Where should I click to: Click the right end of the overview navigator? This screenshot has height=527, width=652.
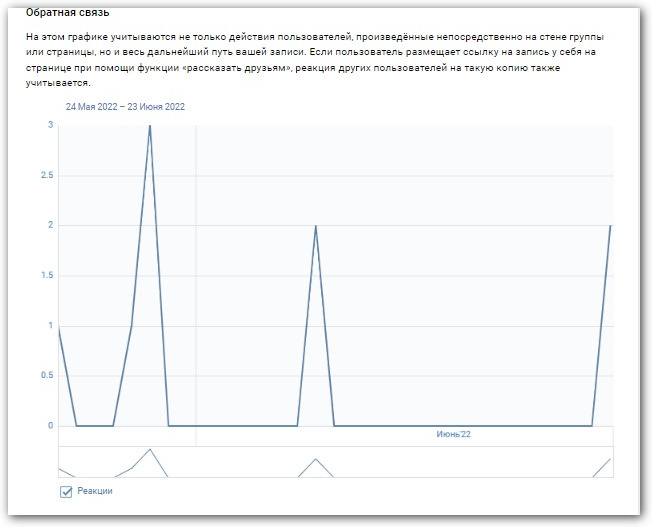(608, 461)
